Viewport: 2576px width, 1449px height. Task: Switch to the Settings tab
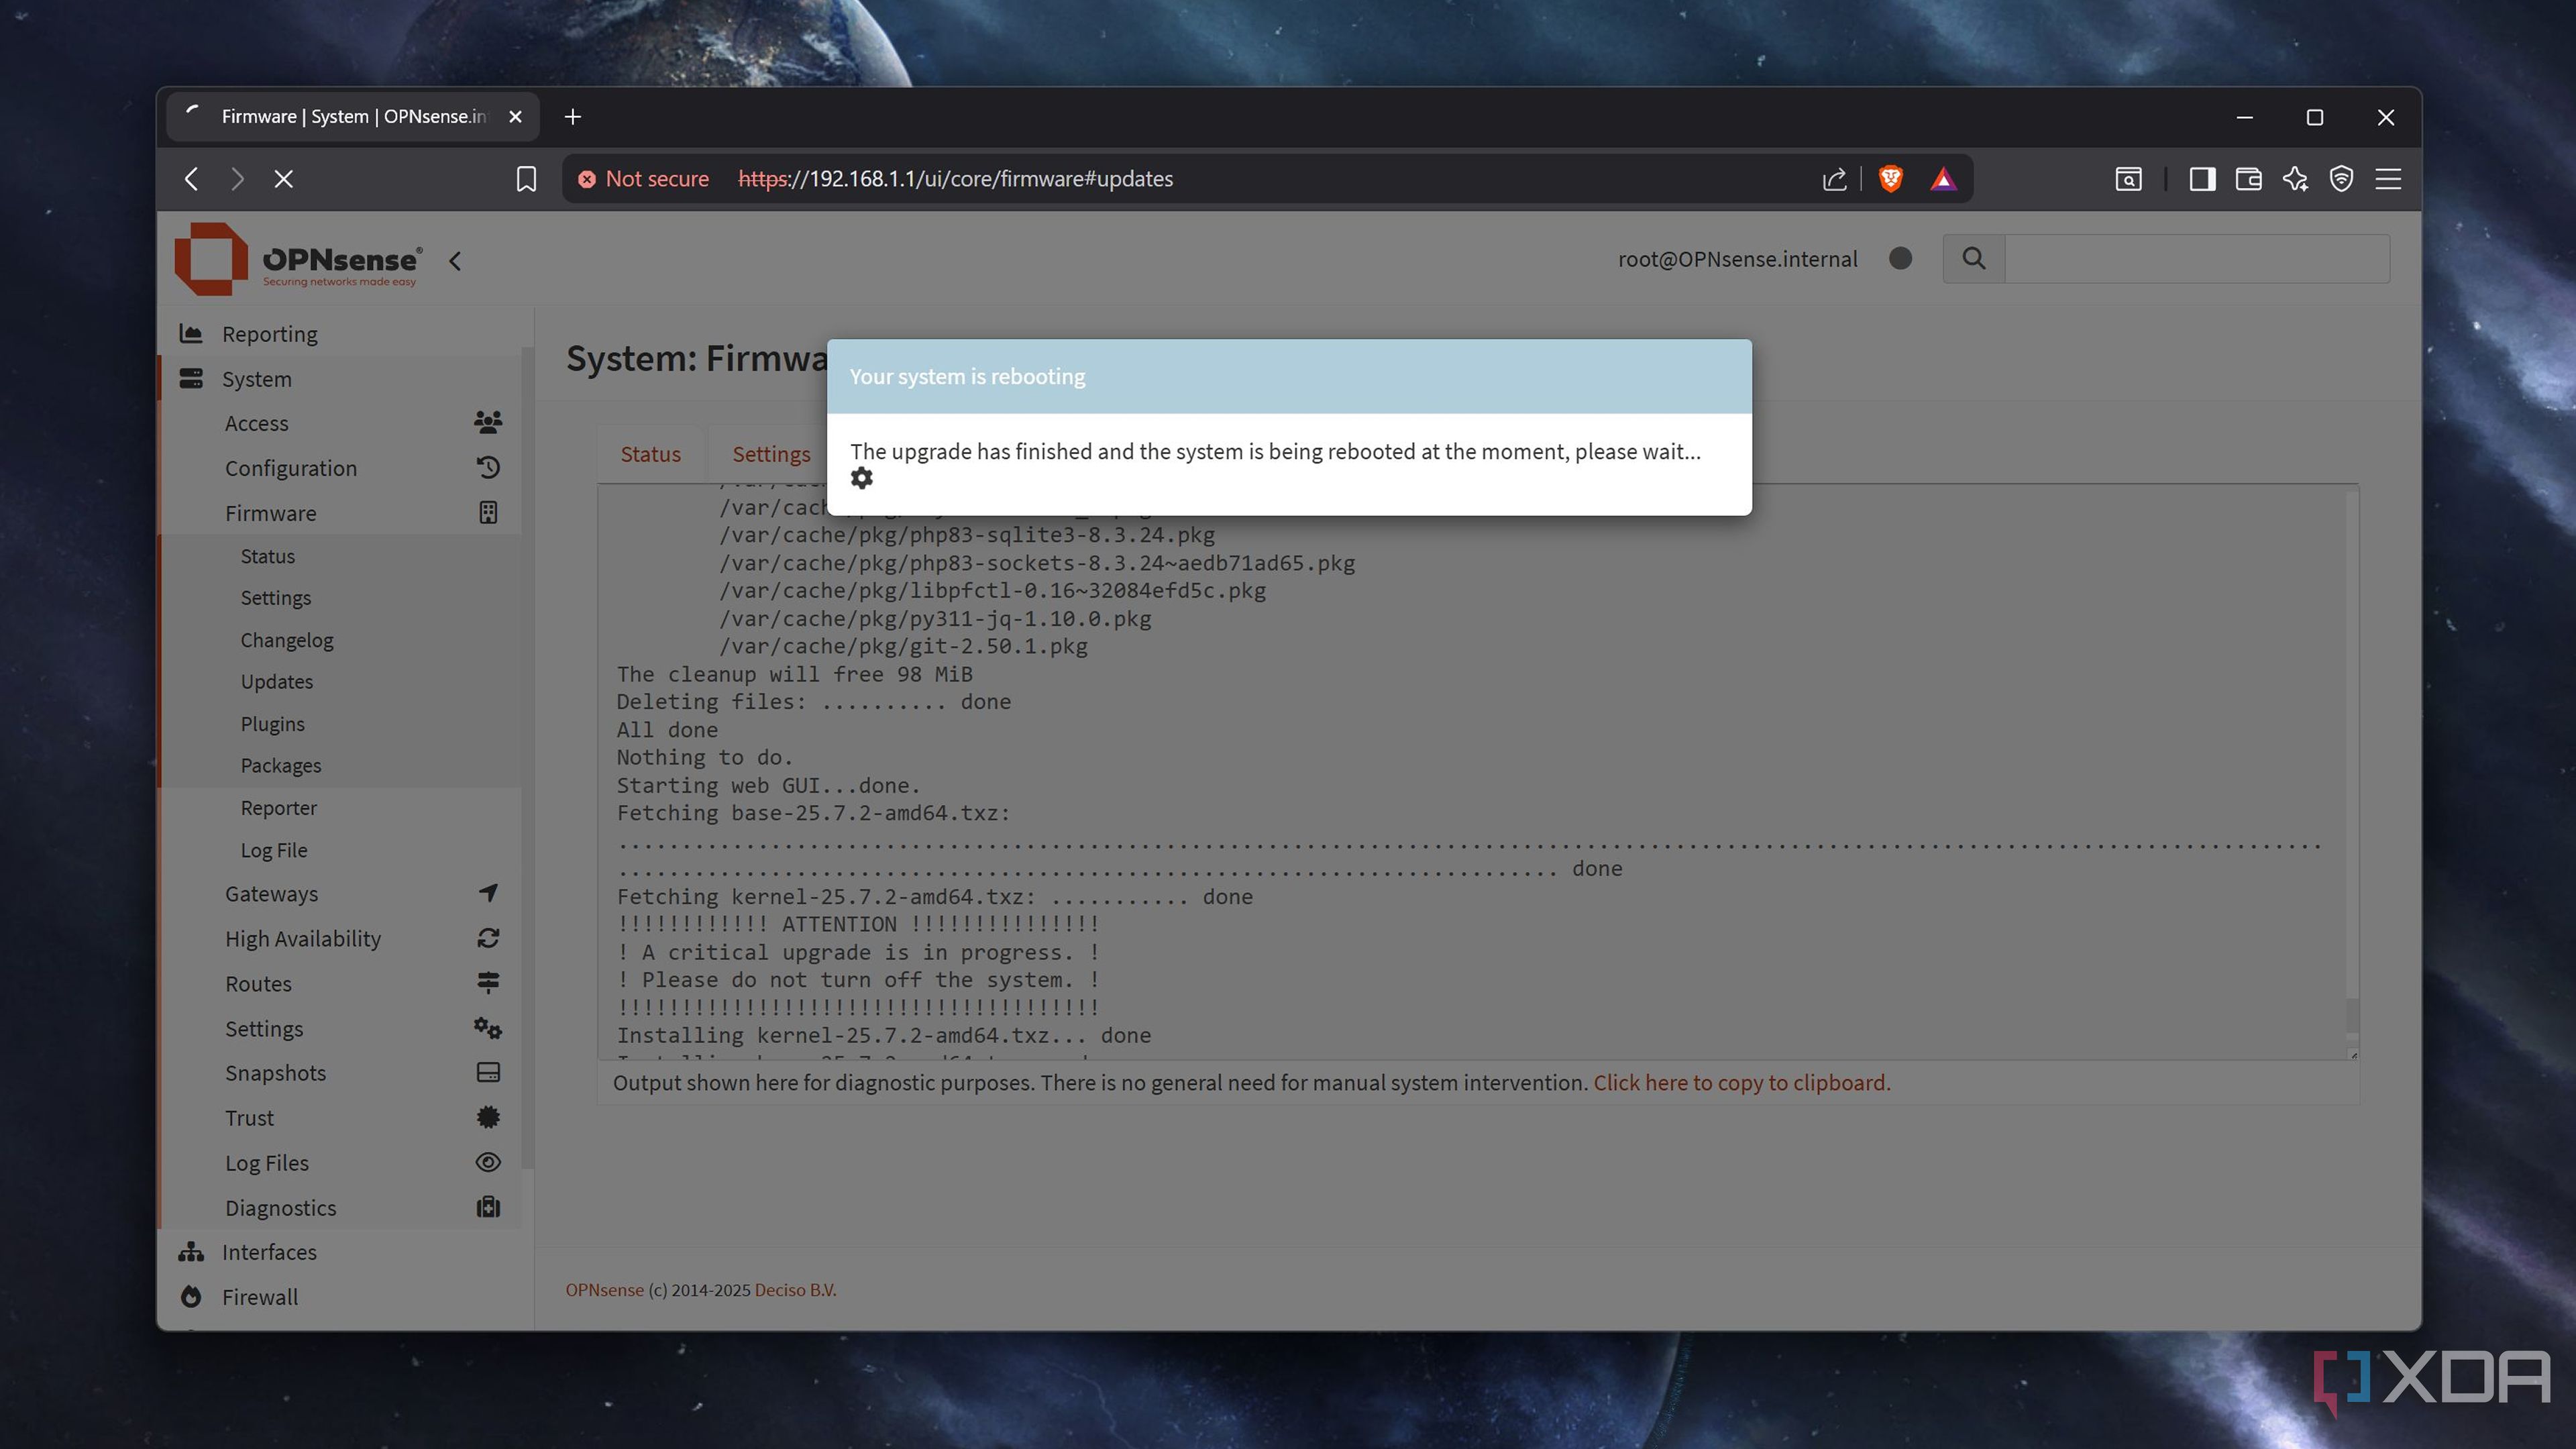coord(771,454)
